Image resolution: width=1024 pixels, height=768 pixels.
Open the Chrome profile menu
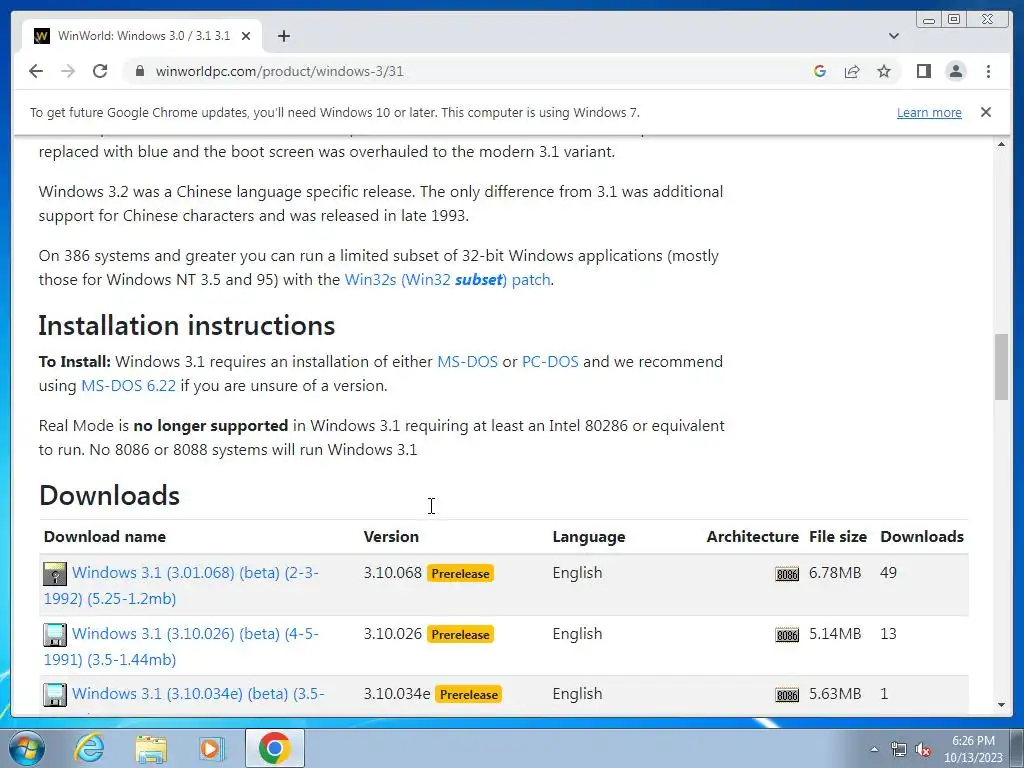955,71
